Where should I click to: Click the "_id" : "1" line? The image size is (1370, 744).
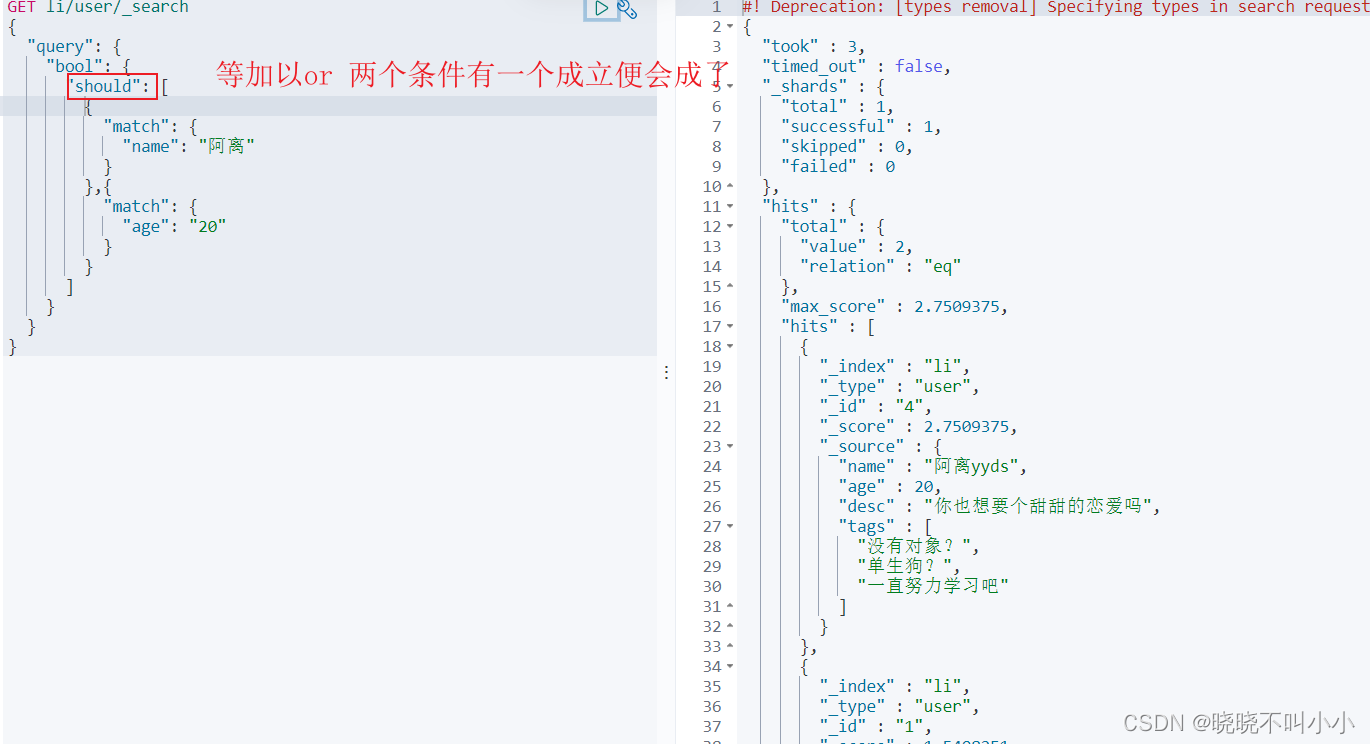tap(875, 726)
